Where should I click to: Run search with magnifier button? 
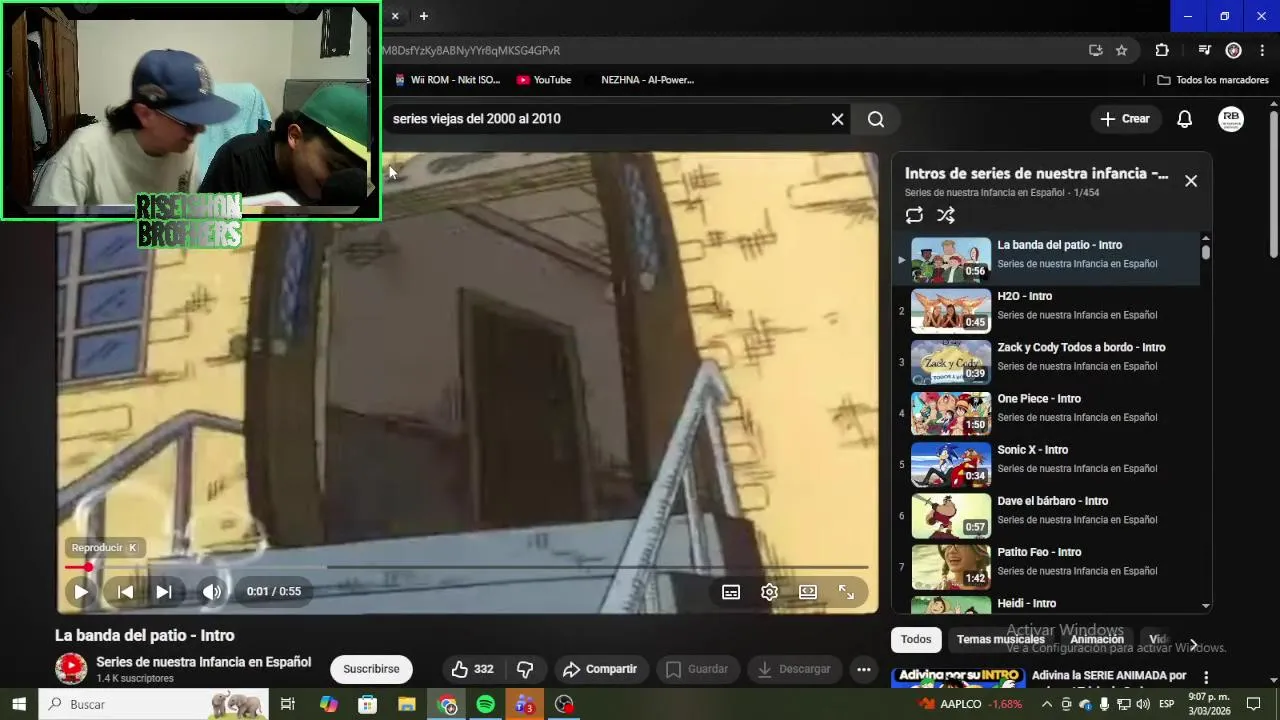[876, 119]
